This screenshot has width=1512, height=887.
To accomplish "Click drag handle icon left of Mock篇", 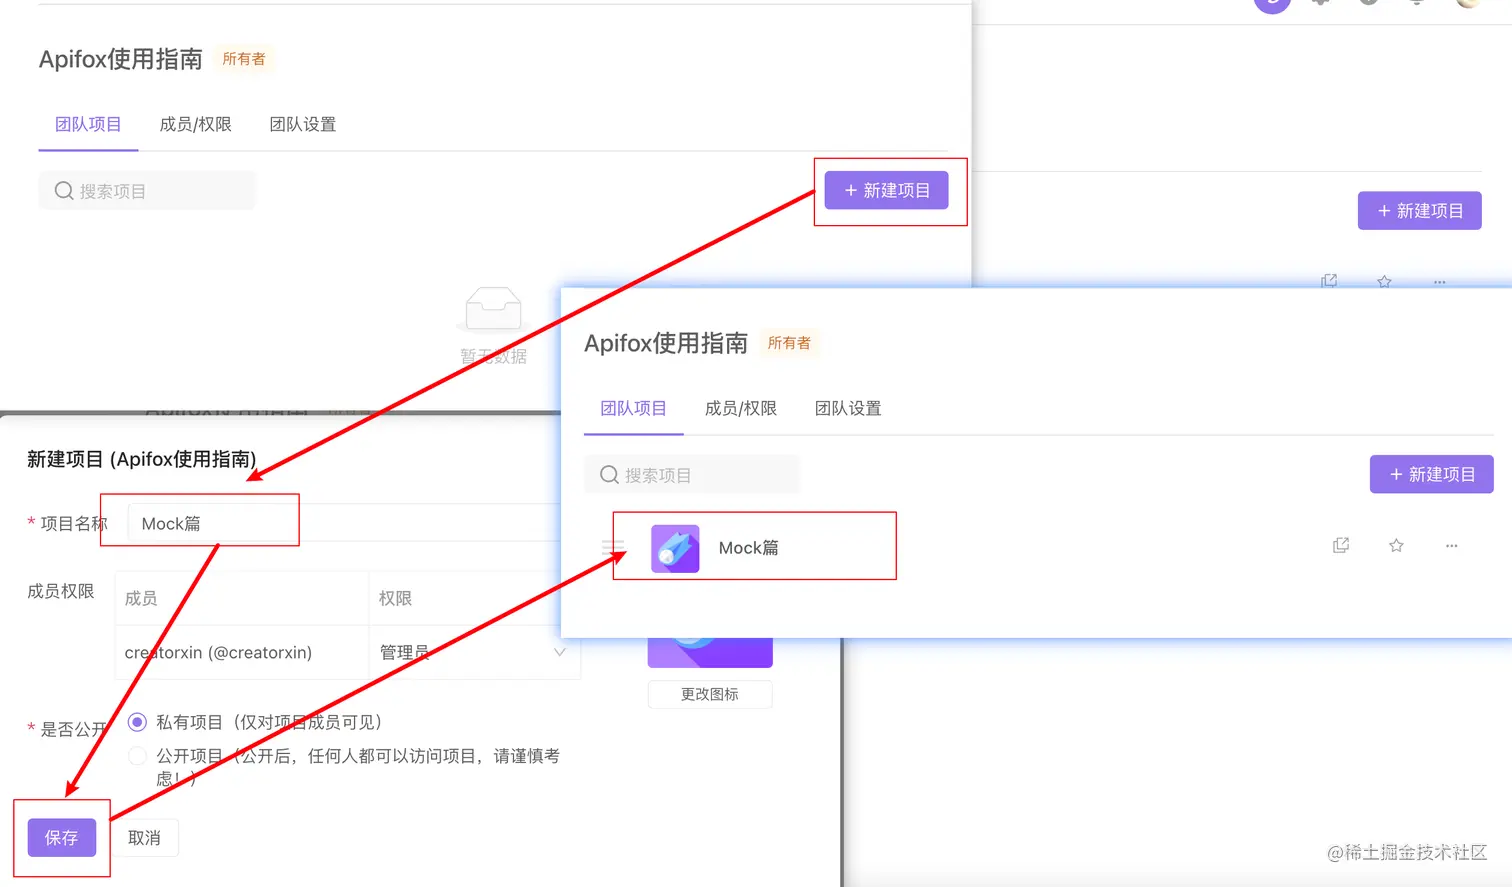I will (612, 547).
